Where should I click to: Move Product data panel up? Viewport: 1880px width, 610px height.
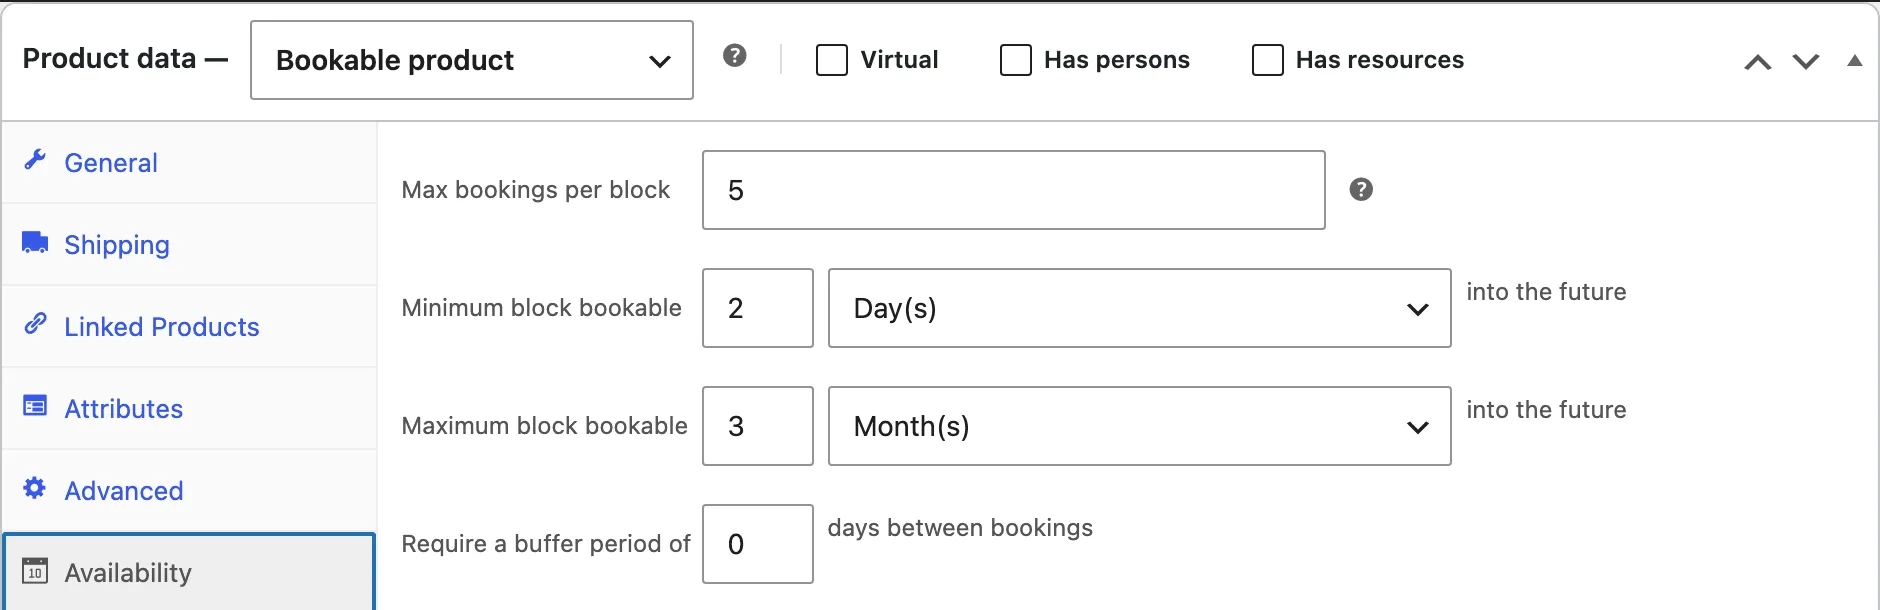pyautogui.click(x=1758, y=62)
